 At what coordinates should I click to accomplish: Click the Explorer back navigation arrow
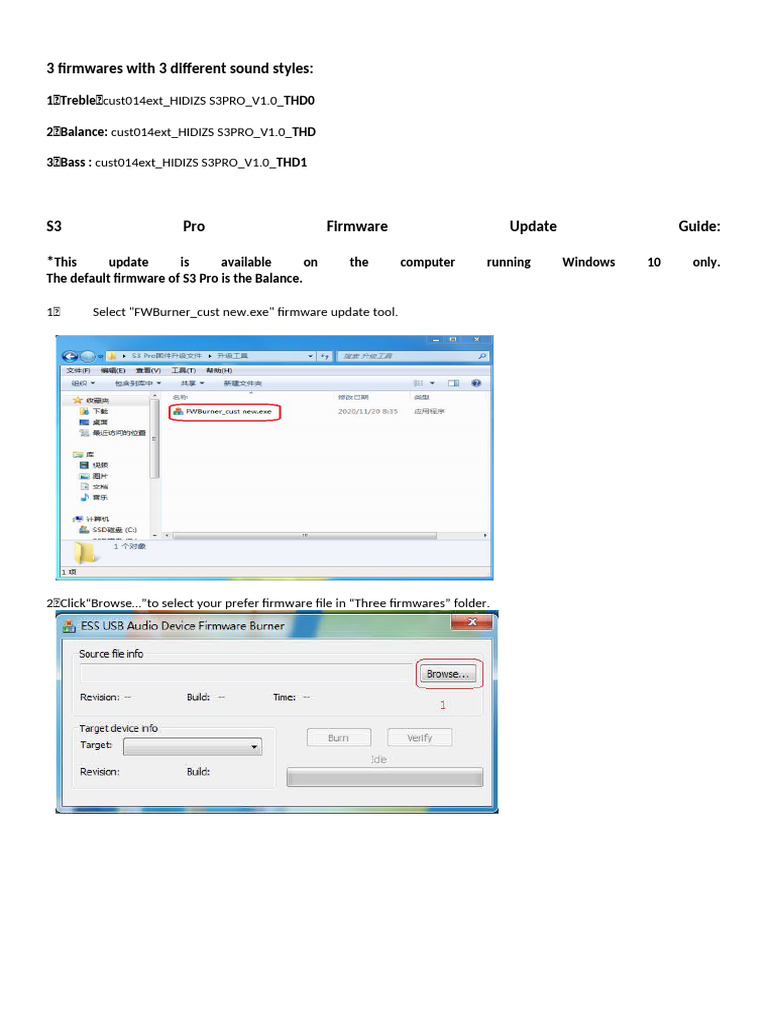tap(69, 356)
